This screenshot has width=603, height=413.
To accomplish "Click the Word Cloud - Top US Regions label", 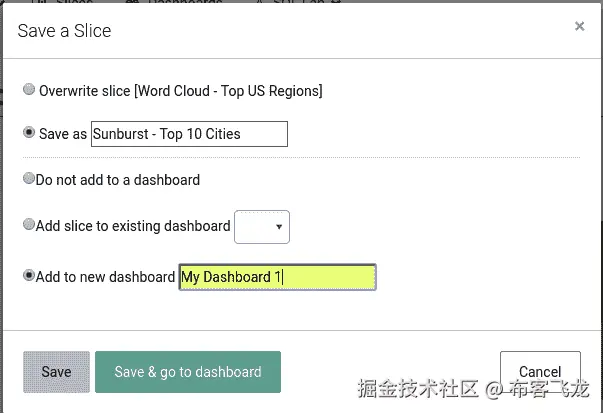I will pos(180,91).
